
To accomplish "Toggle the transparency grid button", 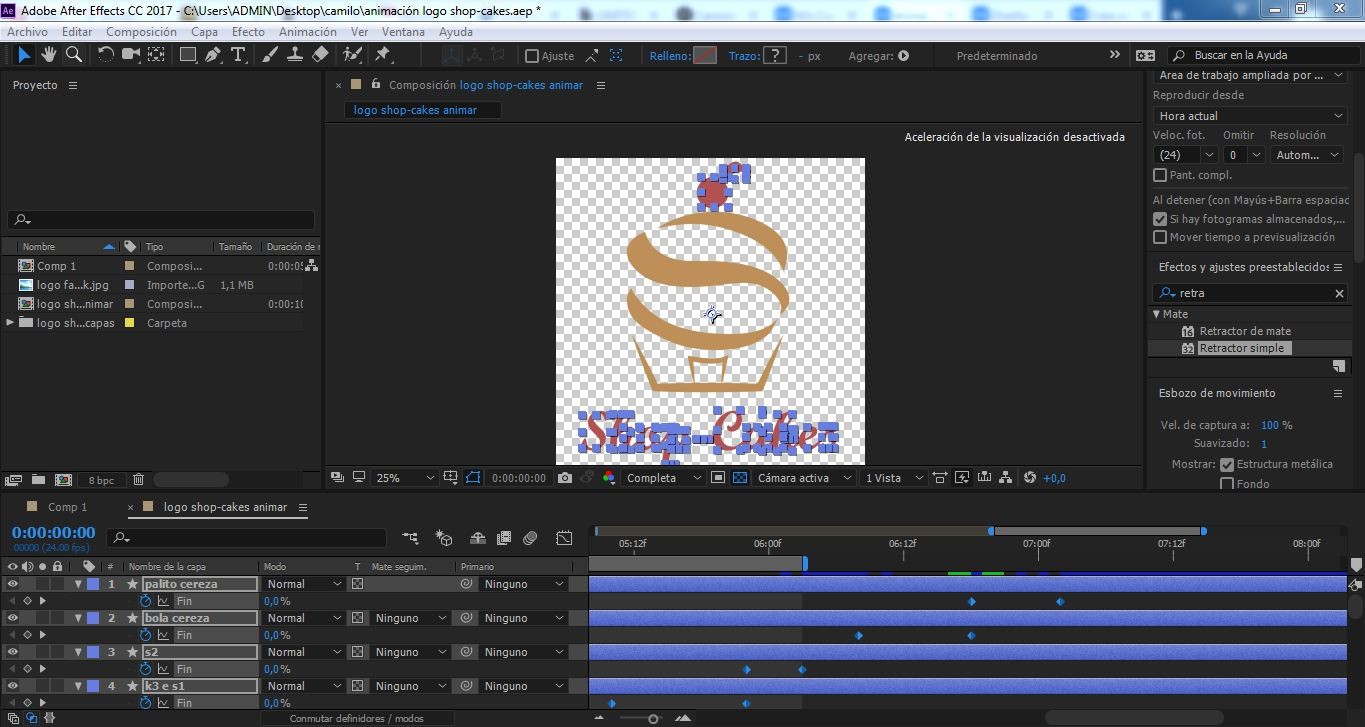I will click(740, 478).
